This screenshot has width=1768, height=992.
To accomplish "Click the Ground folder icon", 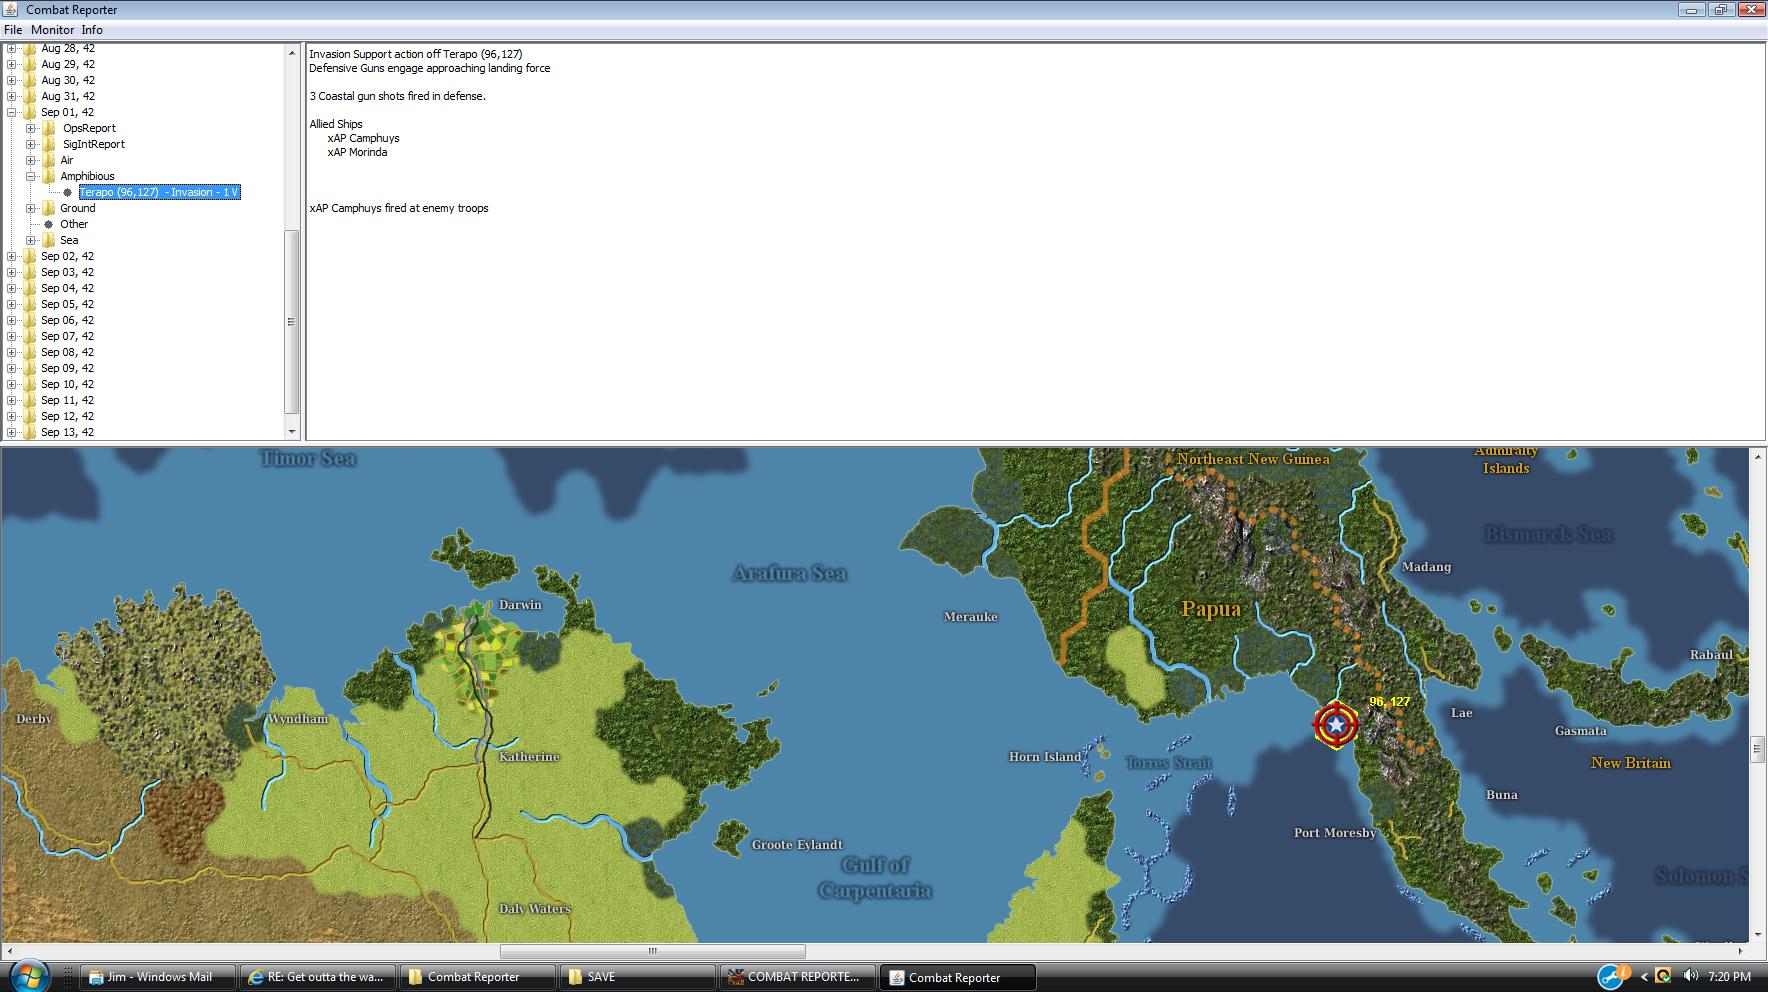I will [x=48, y=208].
